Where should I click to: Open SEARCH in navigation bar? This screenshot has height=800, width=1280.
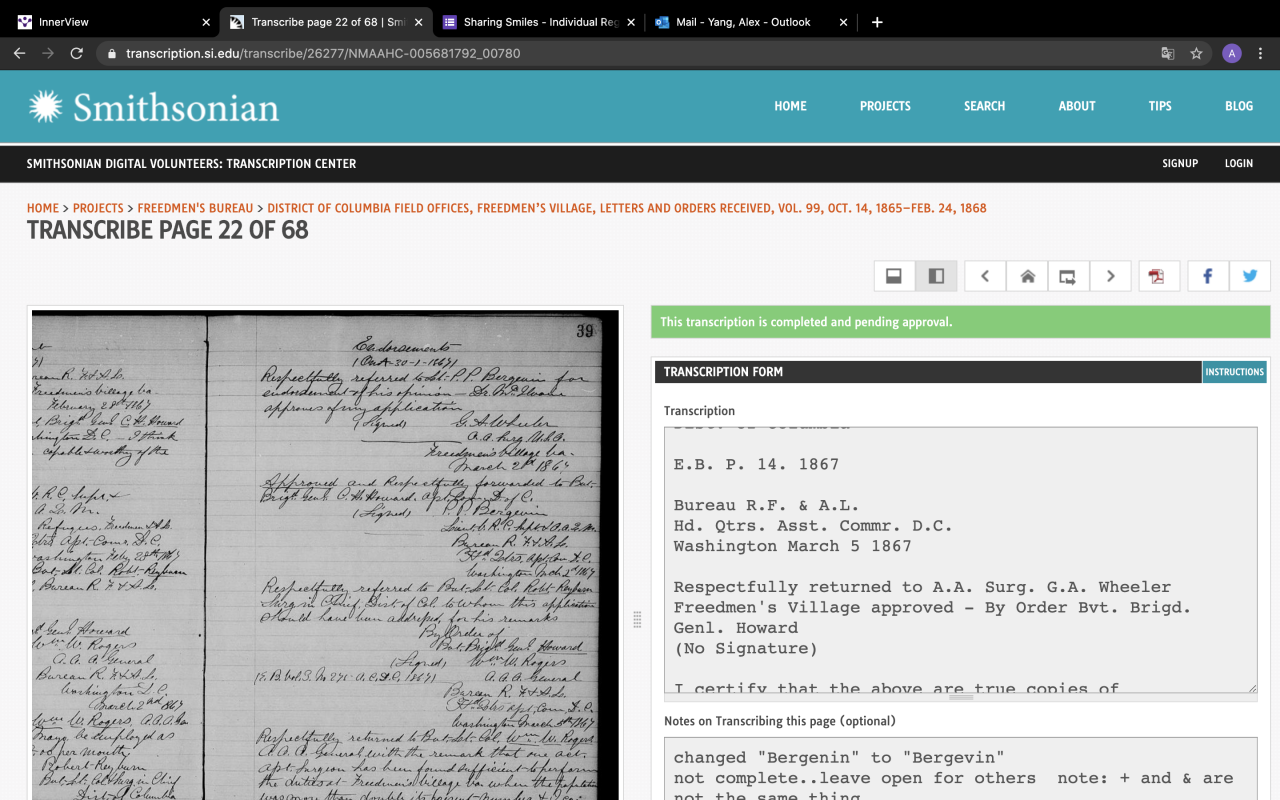[x=985, y=106]
